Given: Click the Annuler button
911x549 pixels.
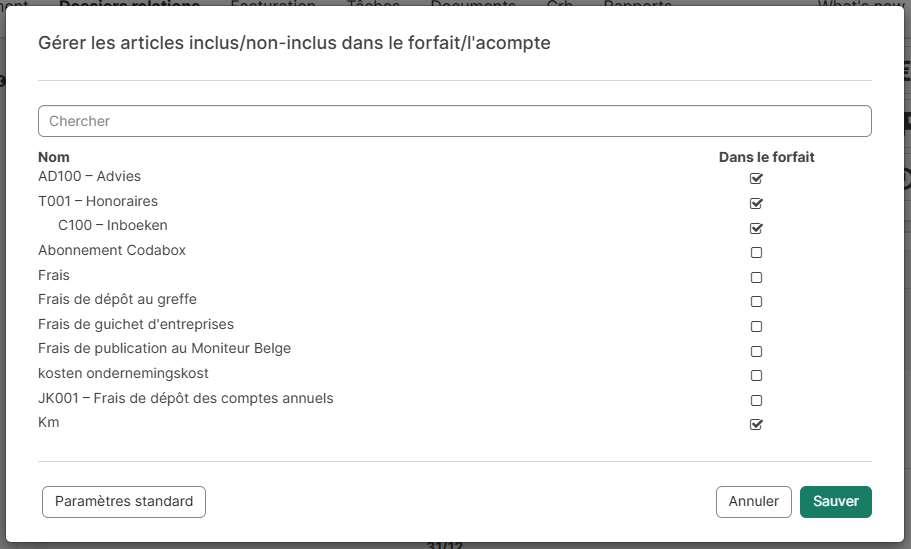Looking at the screenshot, I should [x=753, y=501].
